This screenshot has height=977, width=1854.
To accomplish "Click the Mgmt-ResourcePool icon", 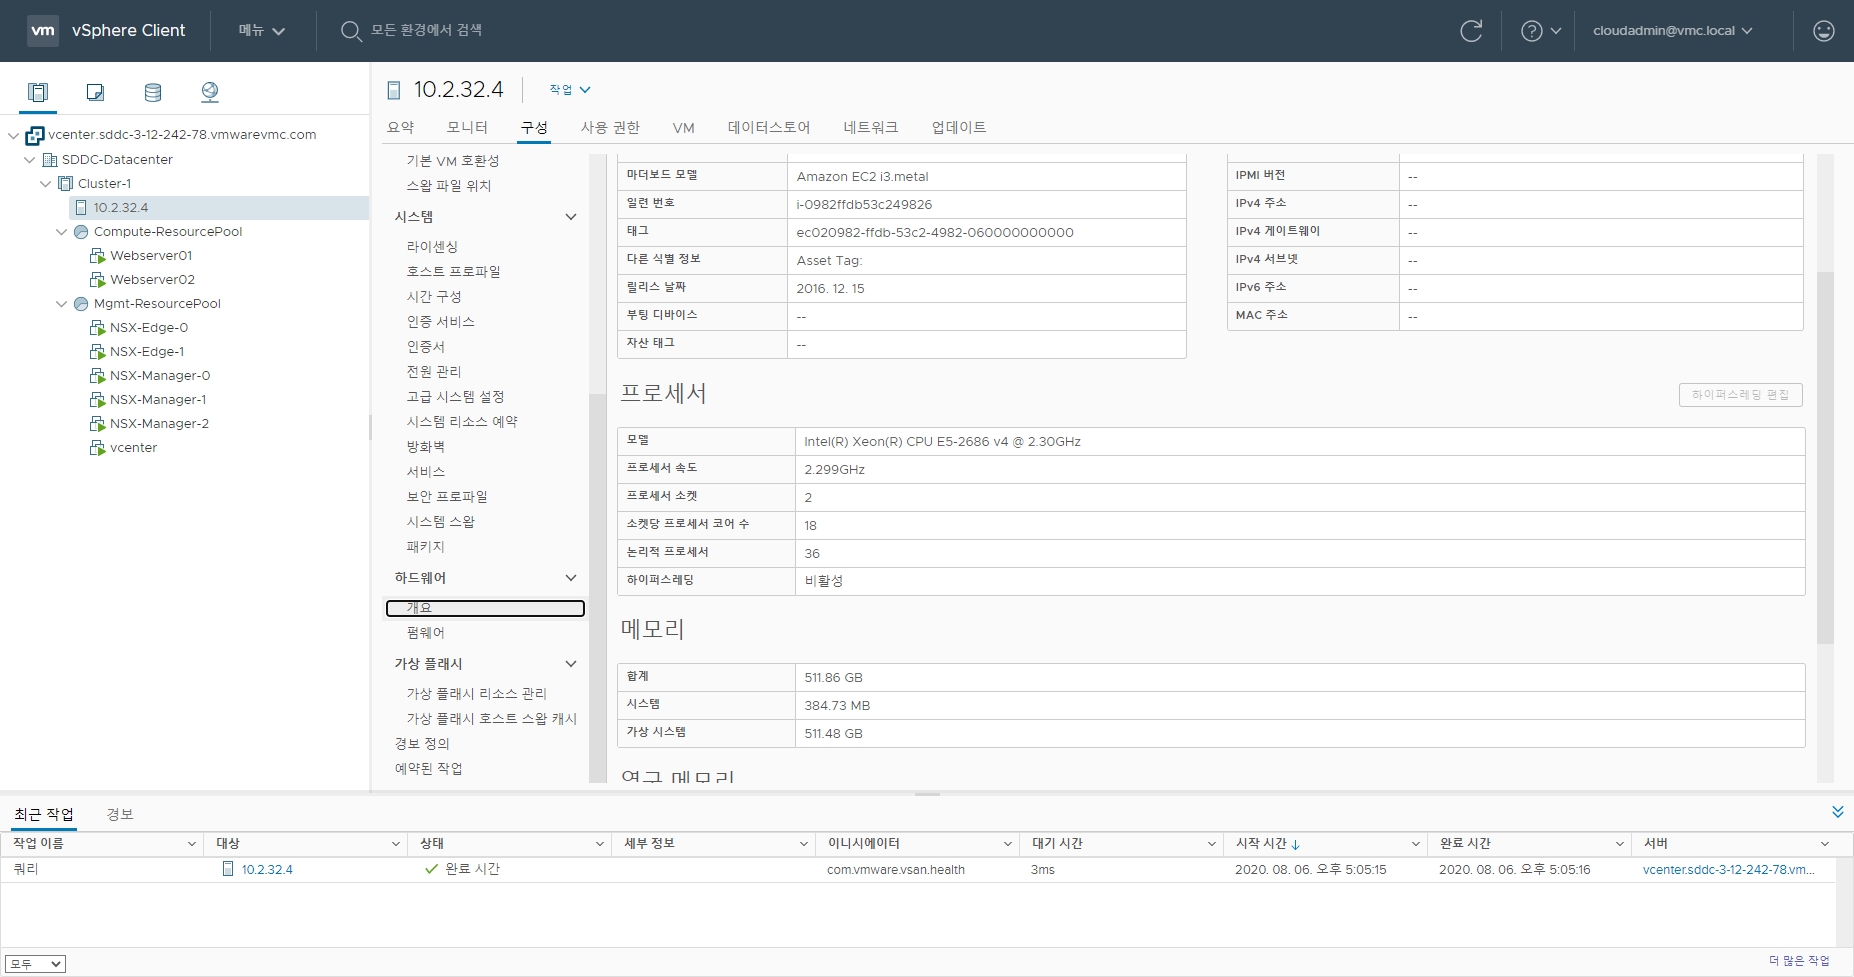I will [81, 304].
